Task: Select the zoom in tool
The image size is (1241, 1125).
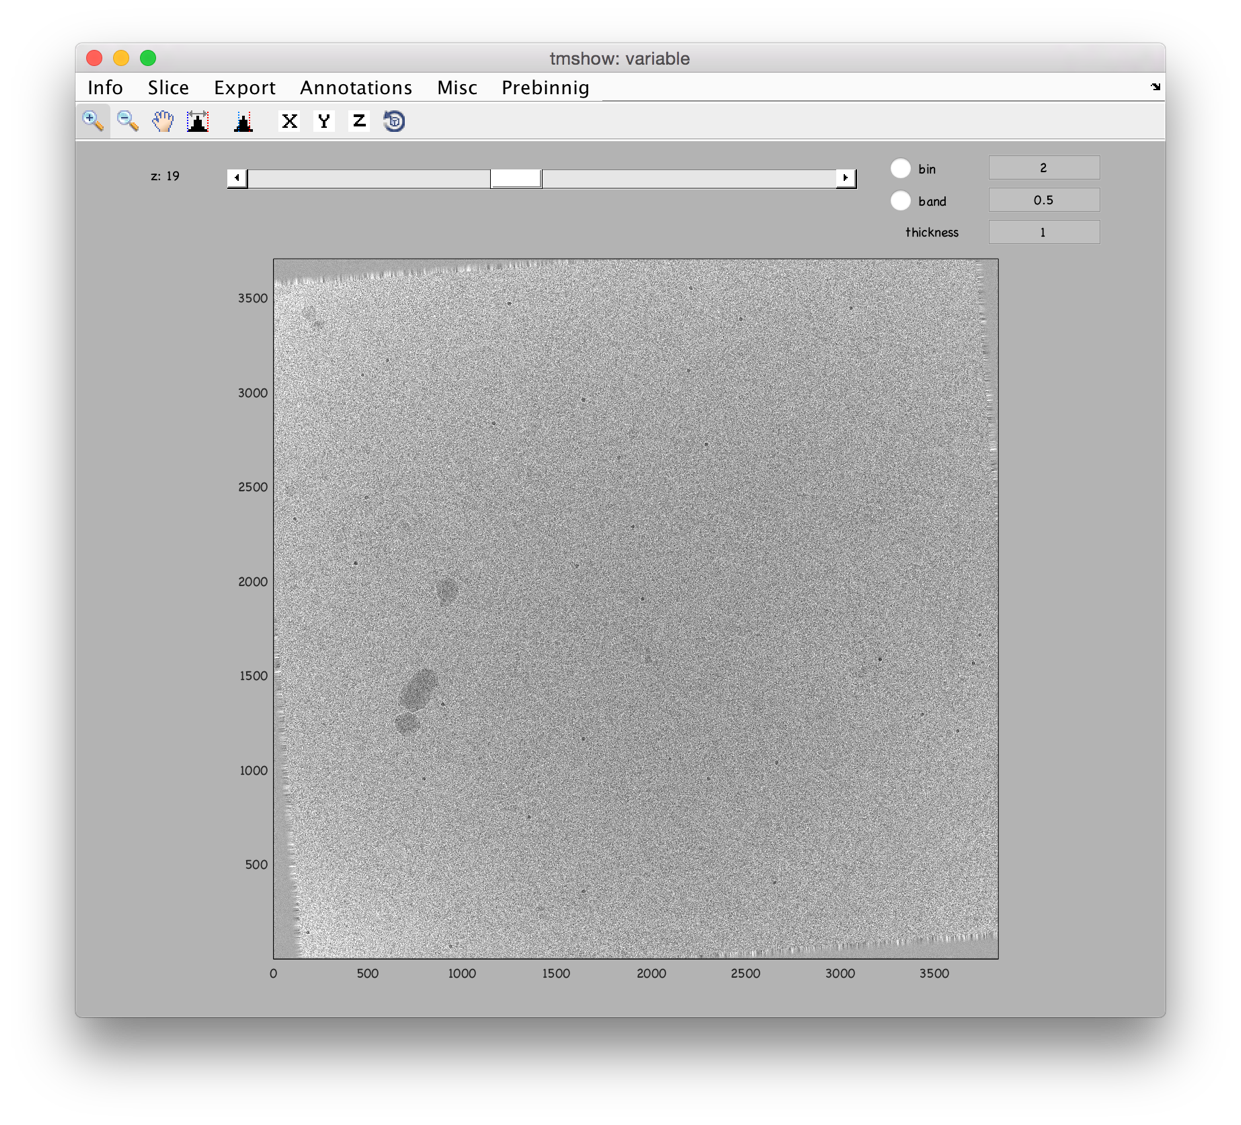Action: (93, 121)
